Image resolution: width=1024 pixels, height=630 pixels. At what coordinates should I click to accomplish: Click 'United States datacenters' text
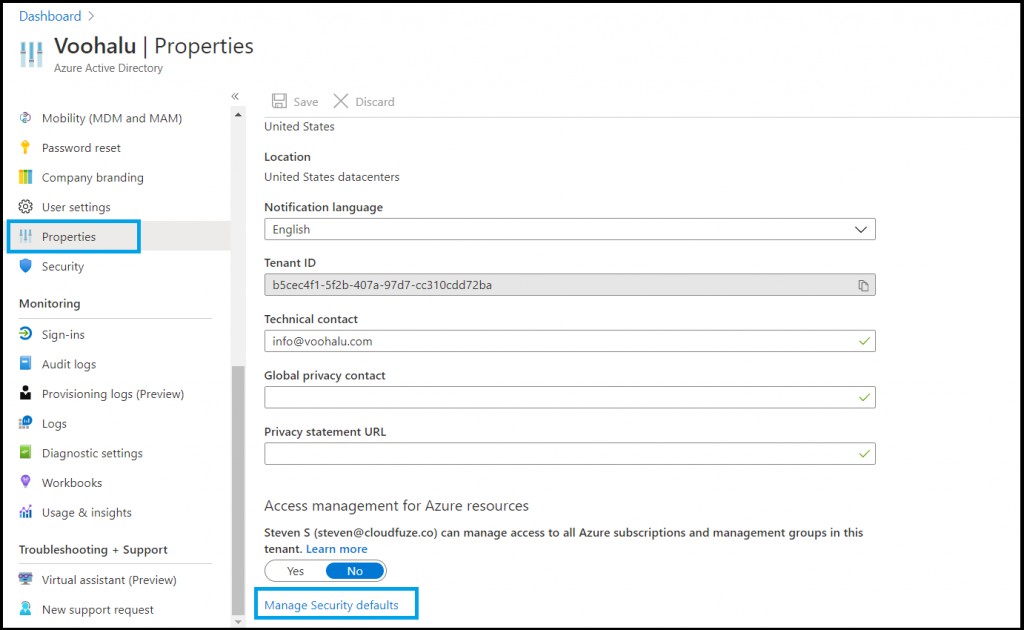(x=332, y=176)
